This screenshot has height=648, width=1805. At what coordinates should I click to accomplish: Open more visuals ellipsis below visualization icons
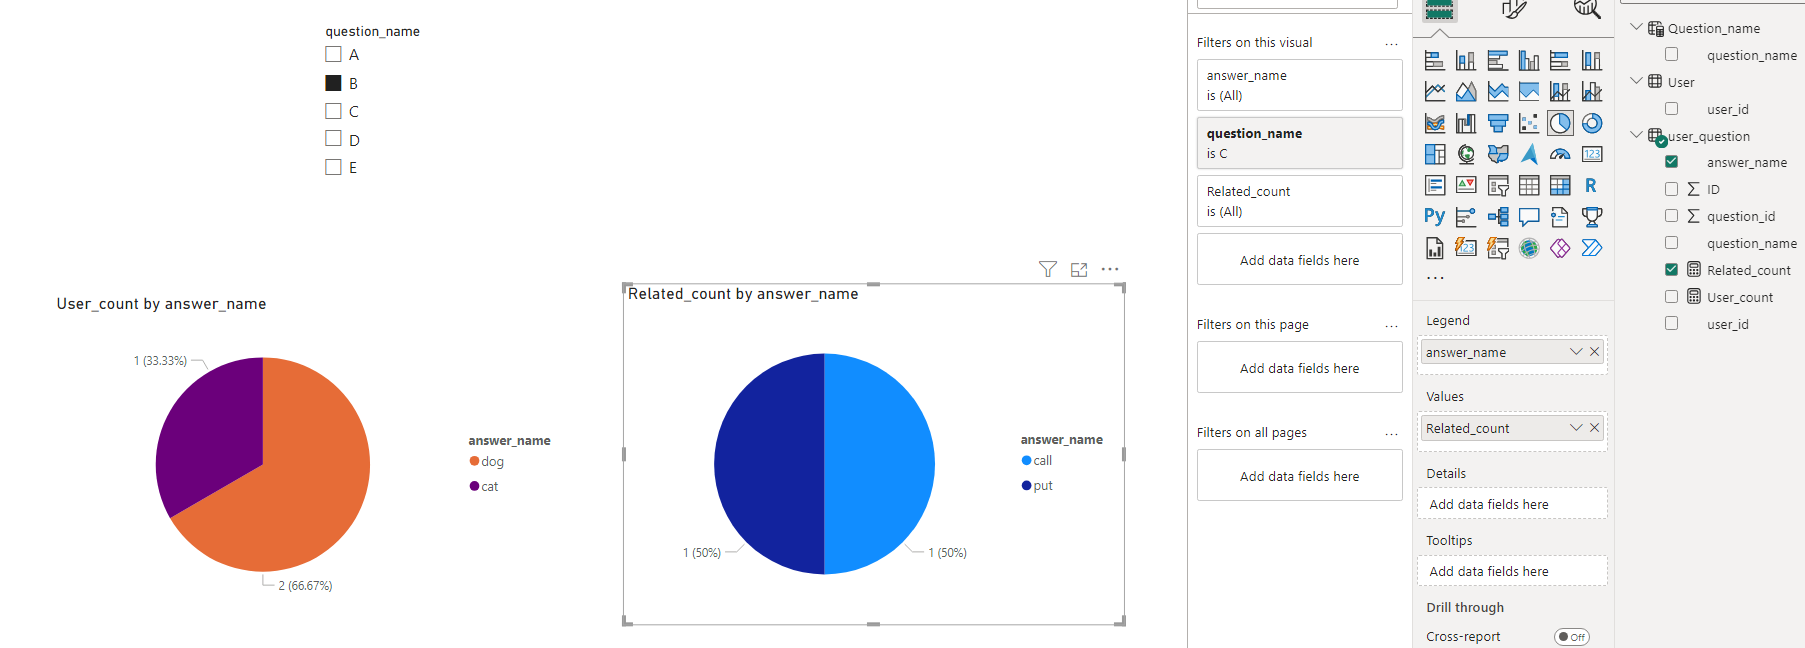click(x=1435, y=278)
